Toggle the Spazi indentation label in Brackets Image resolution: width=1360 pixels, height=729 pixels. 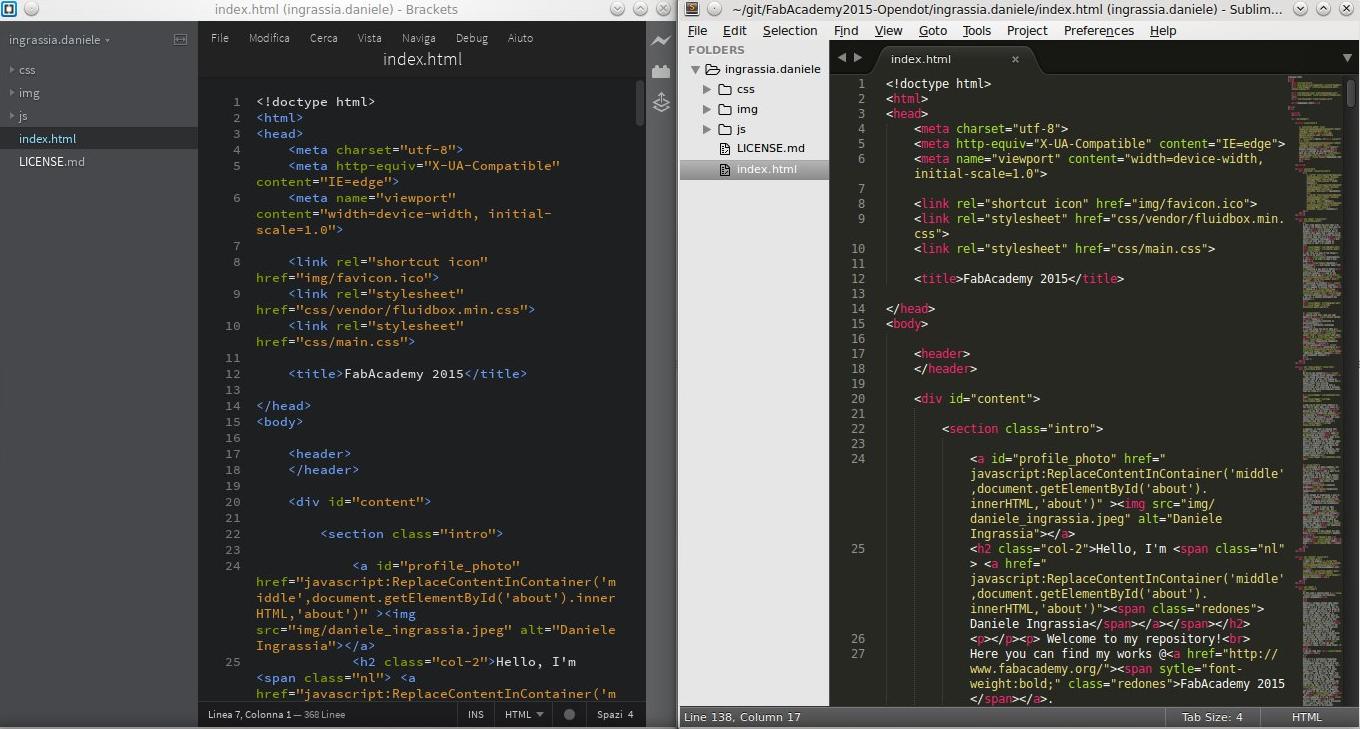608,715
